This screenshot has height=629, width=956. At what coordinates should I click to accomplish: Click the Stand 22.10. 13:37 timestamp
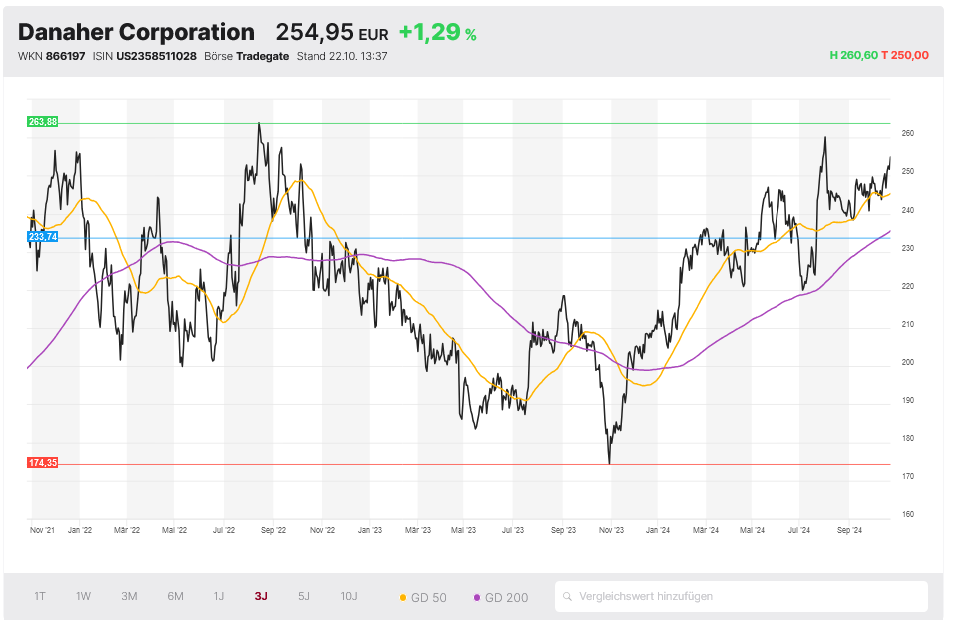click(x=342, y=56)
